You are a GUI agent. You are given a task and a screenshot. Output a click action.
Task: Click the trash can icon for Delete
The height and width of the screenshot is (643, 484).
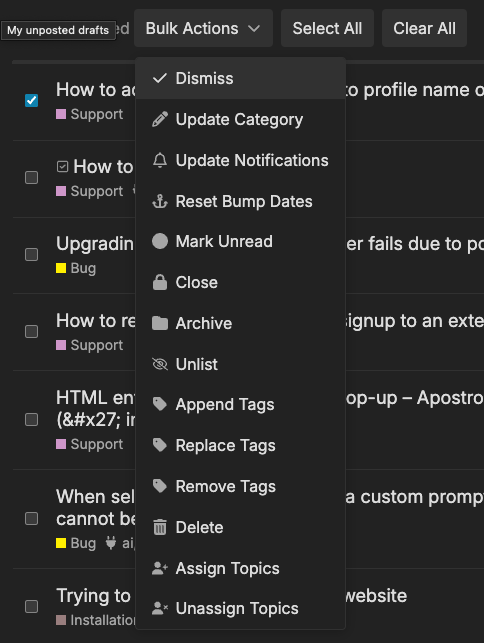pos(160,527)
